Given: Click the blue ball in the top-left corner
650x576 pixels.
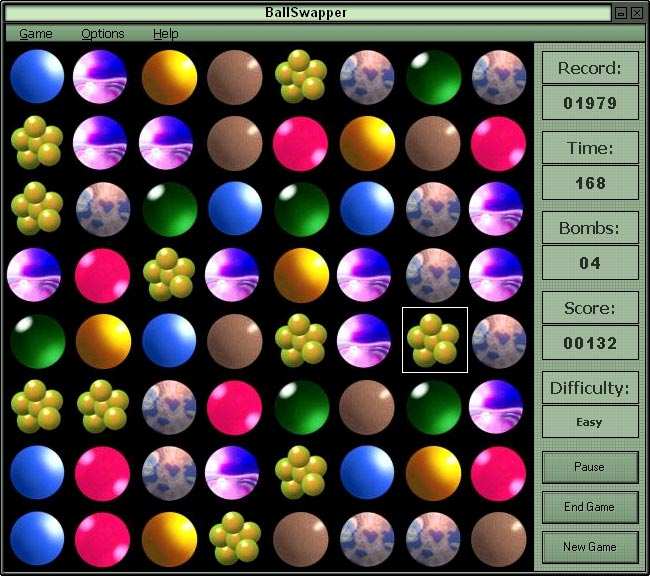Looking at the screenshot, I should coord(37,76).
